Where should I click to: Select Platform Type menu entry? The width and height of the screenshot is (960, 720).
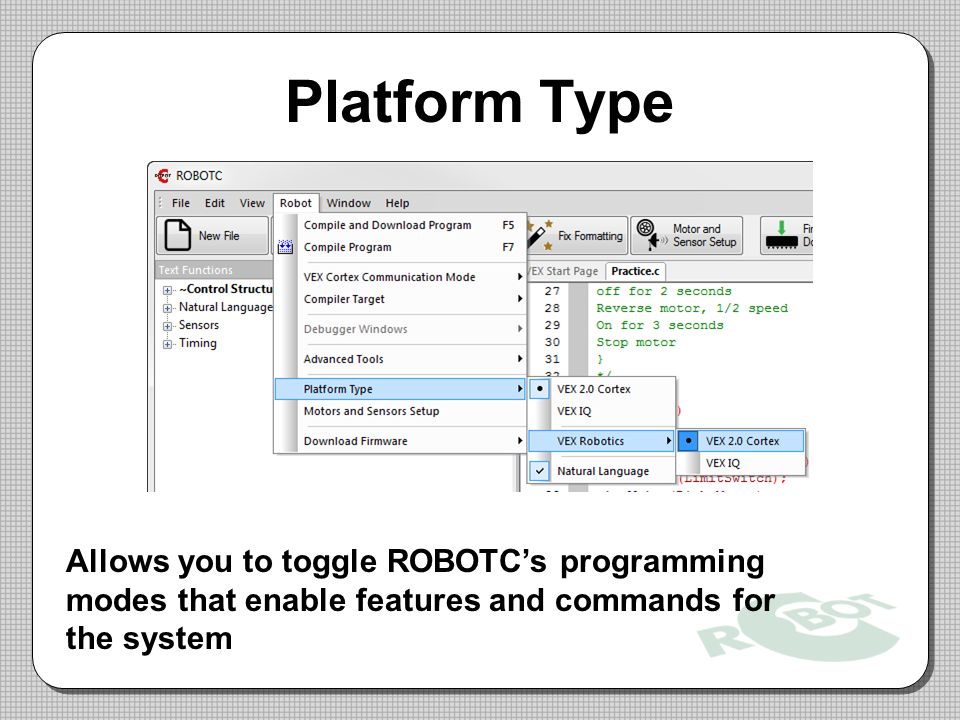click(x=400, y=389)
